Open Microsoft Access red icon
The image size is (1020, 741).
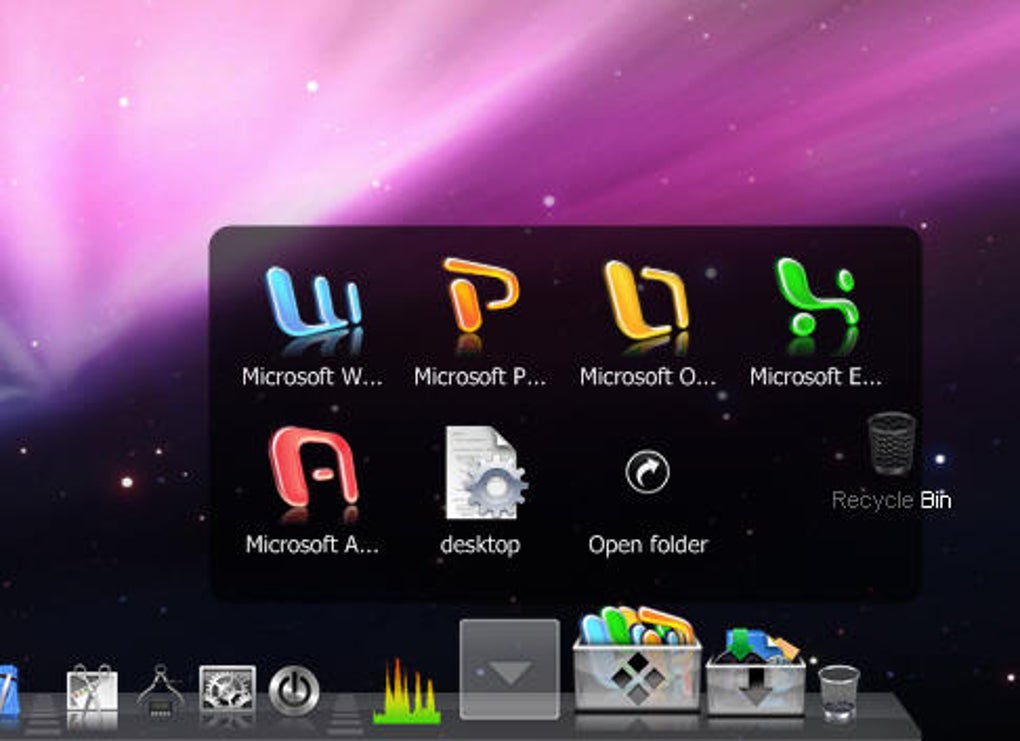point(313,466)
